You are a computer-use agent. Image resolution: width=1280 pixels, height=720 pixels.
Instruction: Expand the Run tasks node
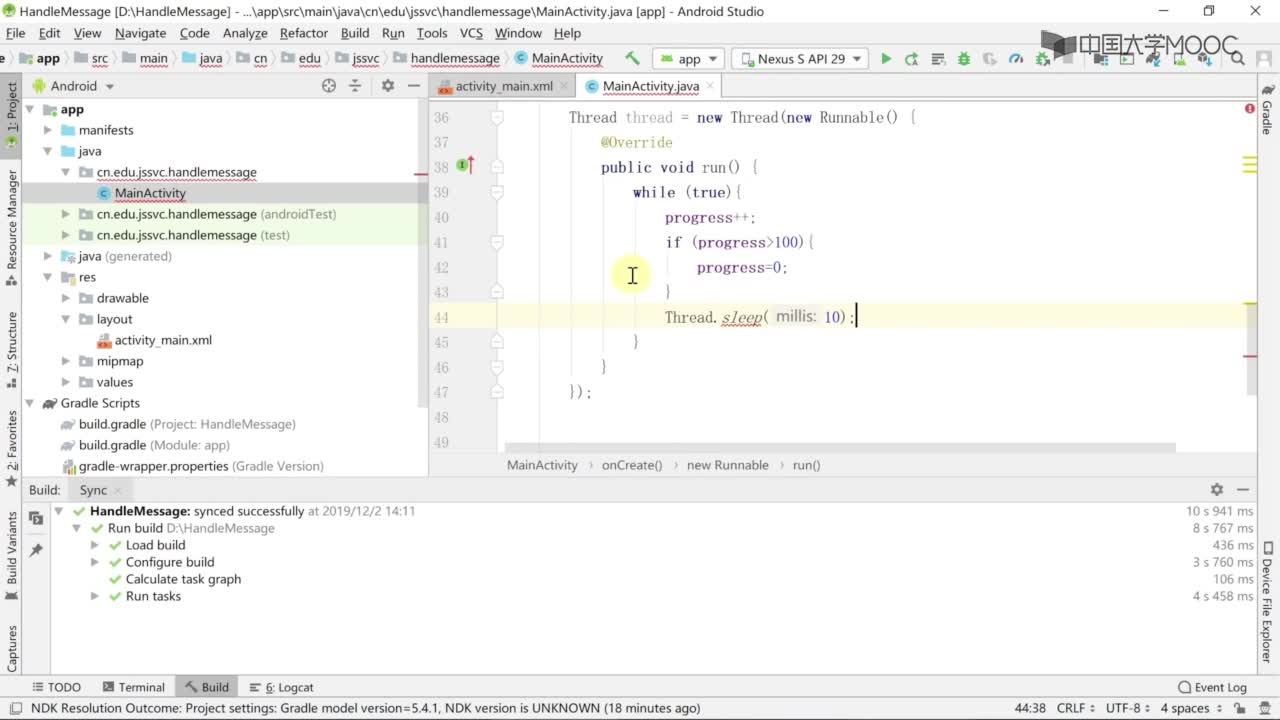(x=94, y=596)
